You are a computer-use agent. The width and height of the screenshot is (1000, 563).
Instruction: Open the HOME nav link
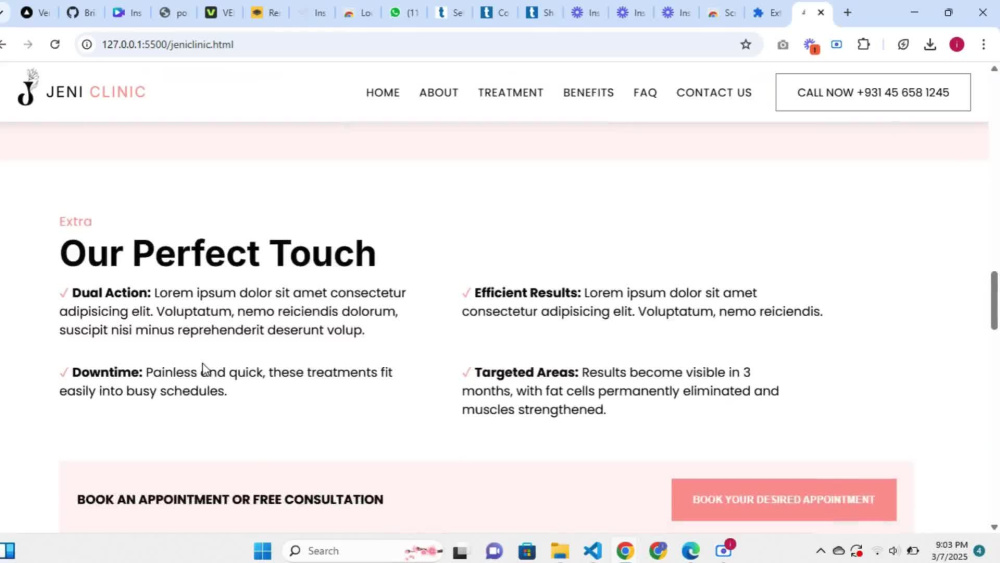tap(383, 92)
